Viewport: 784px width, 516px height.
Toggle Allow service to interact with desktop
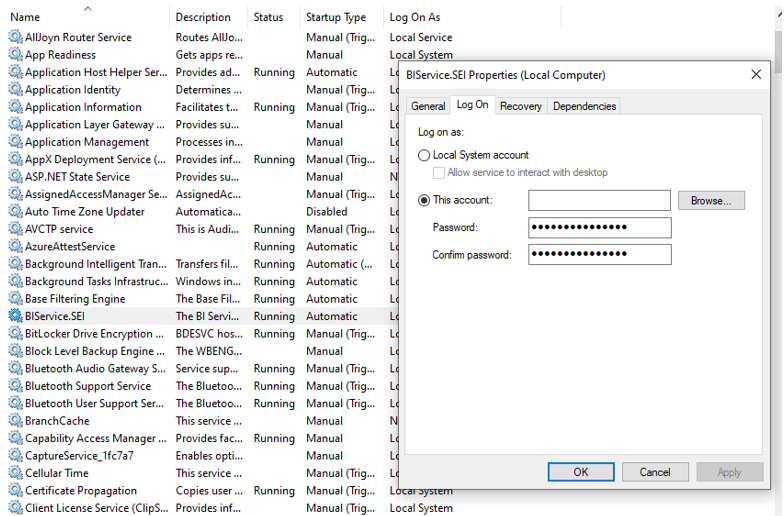[439, 173]
